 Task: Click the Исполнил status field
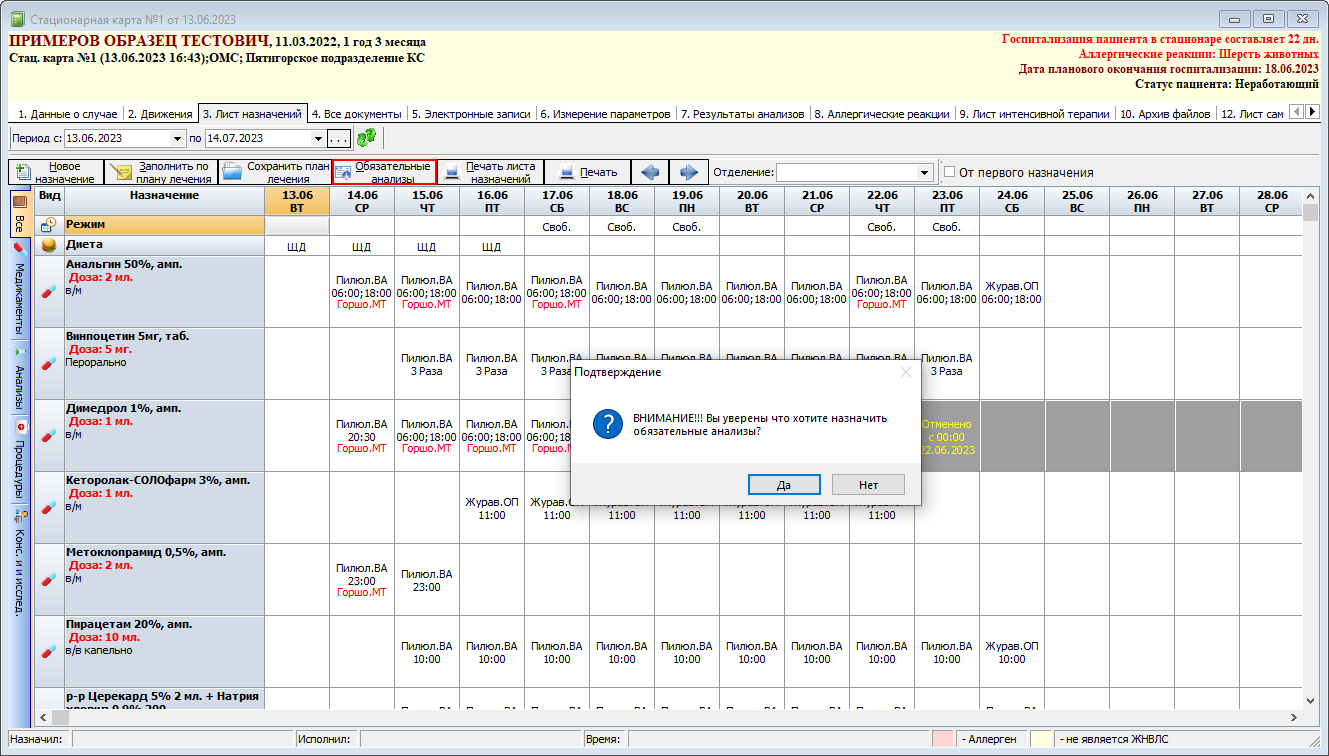470,738
